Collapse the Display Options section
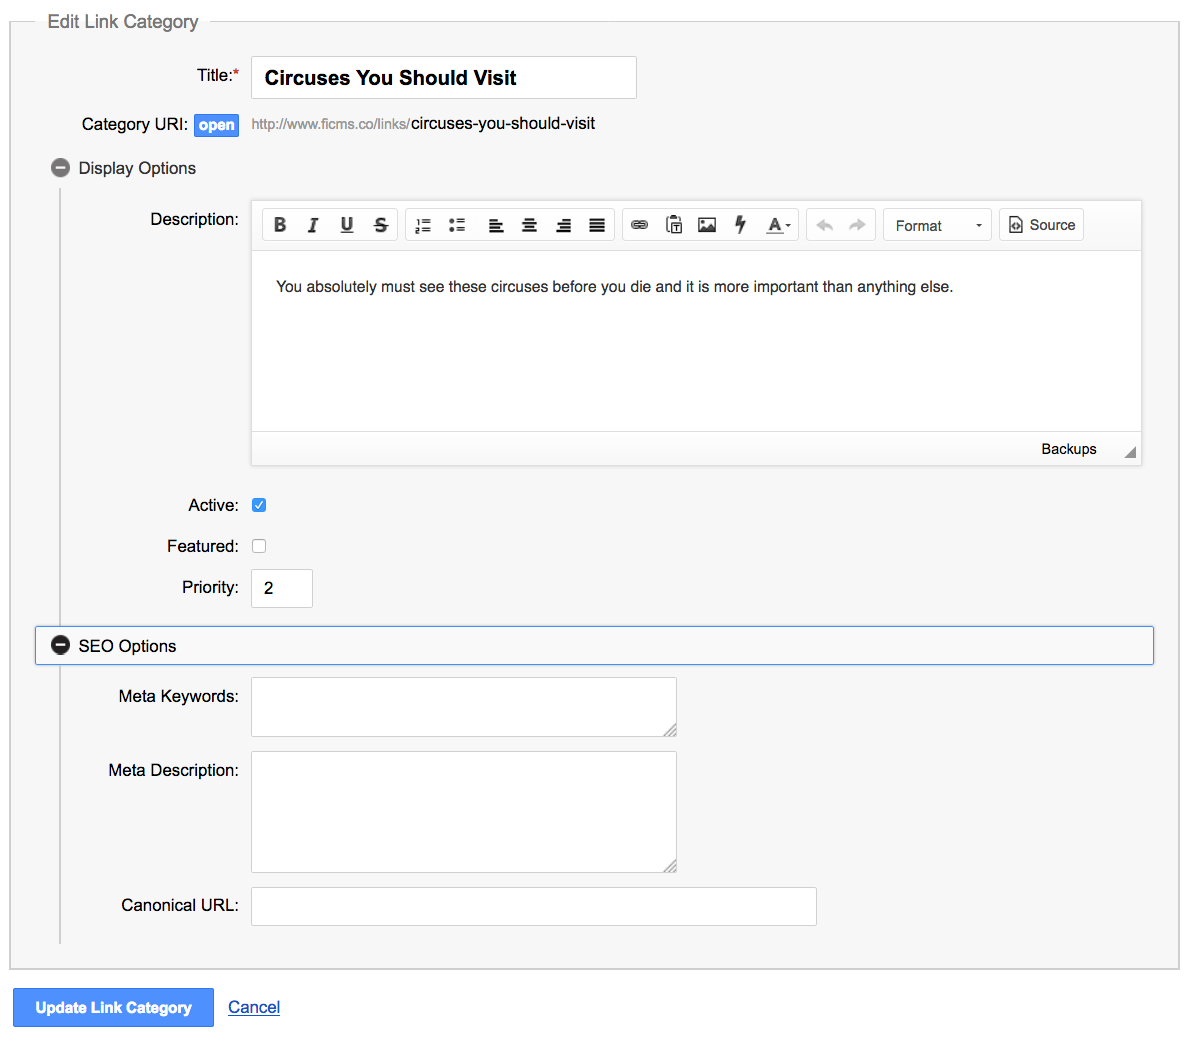The width and height of the screenshot is (1200, 1047). [61, 168]
